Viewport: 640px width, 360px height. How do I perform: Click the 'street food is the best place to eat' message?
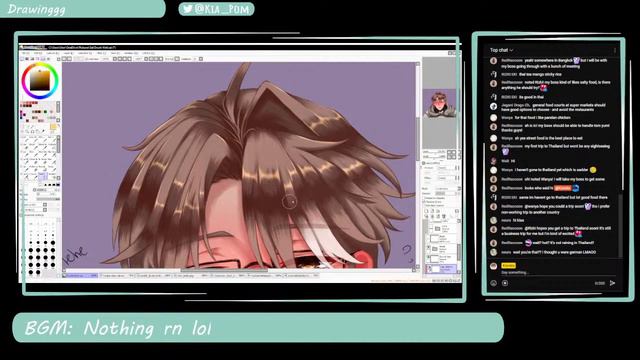tap(542, 138)
